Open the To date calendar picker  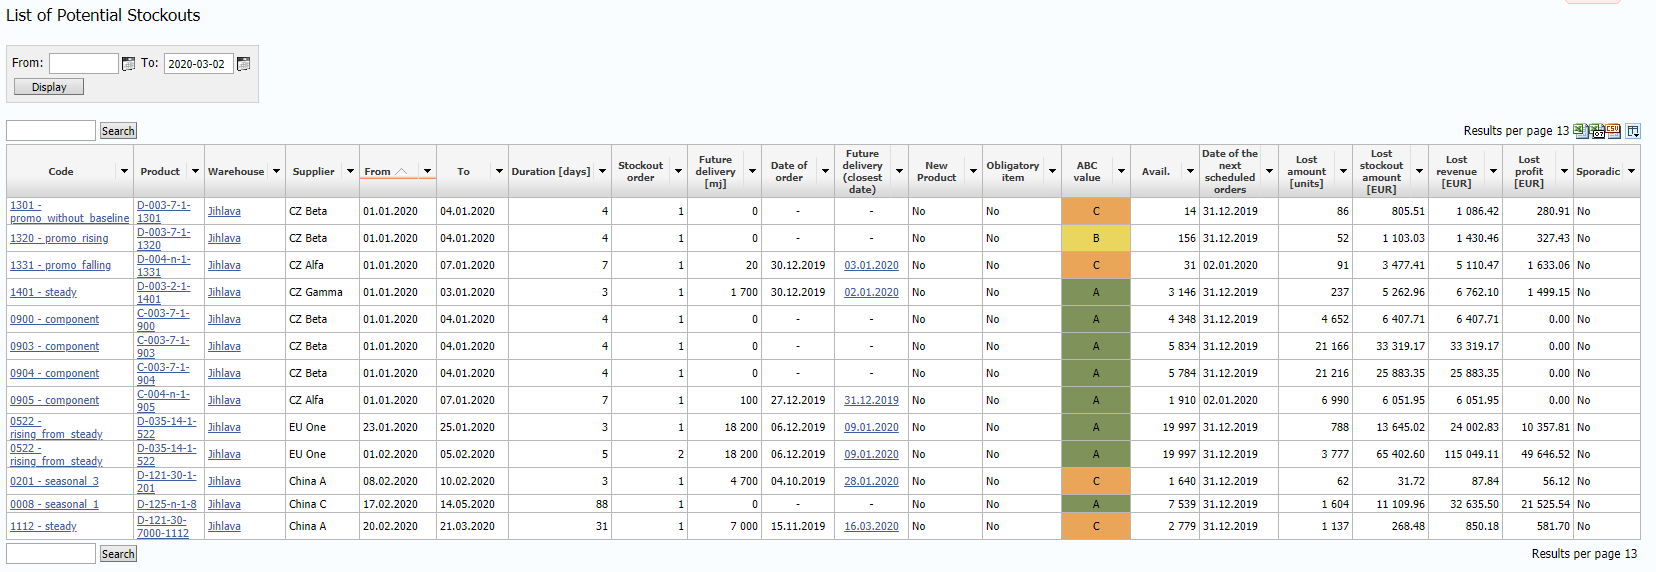(x=243, y=64)
